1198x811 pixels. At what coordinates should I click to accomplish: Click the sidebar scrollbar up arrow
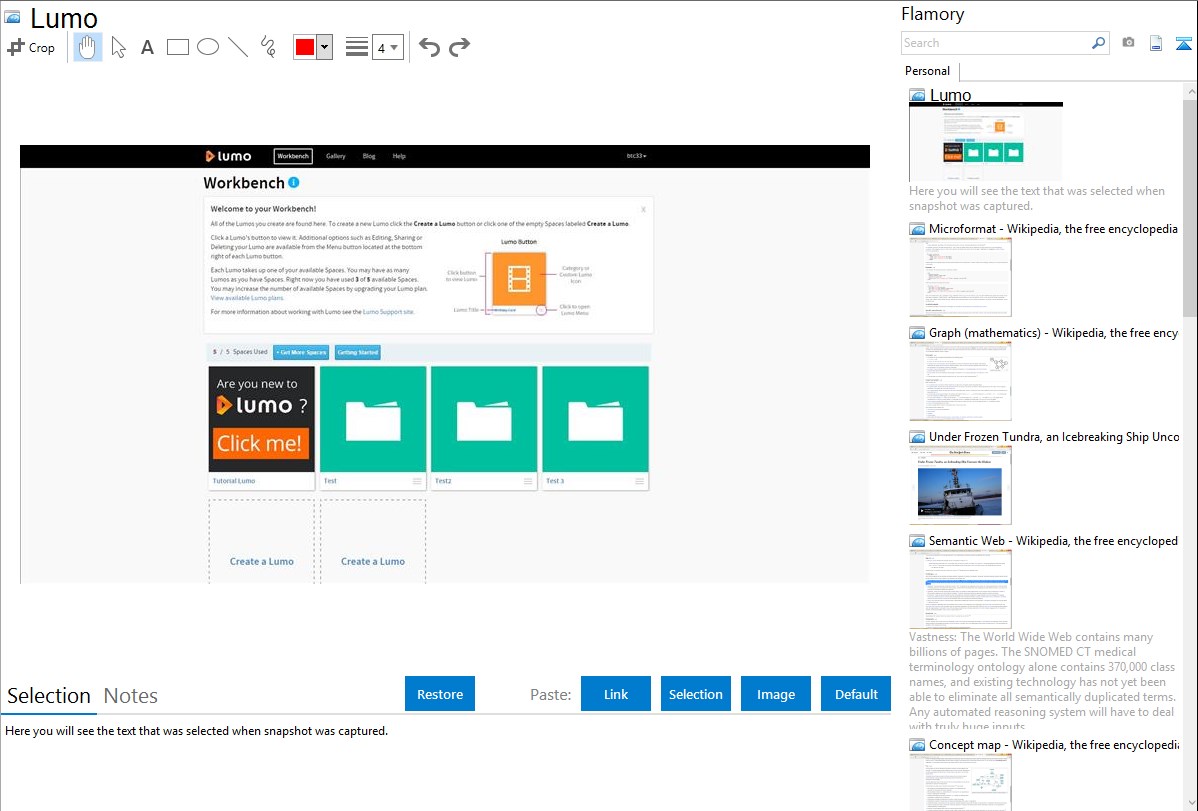pyautogui.click(x=1190, y=92)
